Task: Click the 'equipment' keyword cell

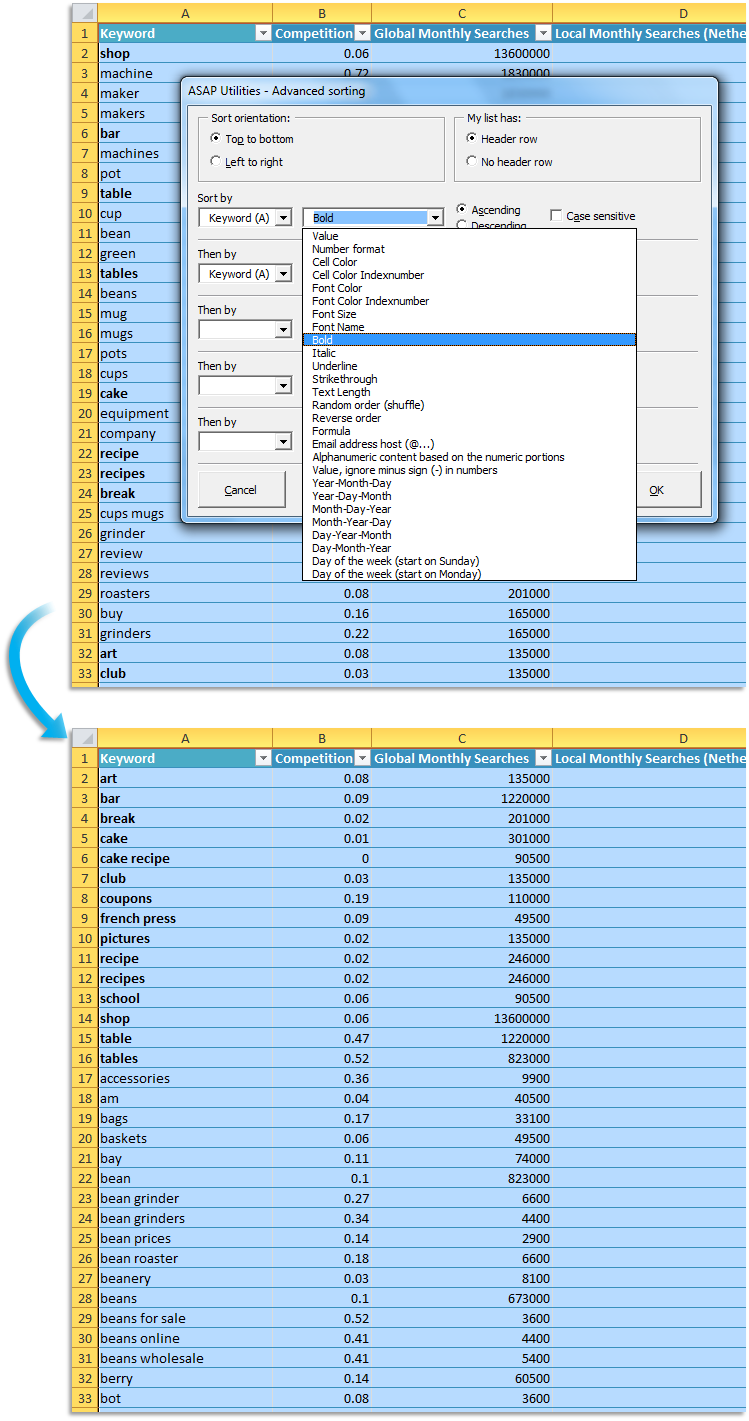Action: (x=139, y=413)
